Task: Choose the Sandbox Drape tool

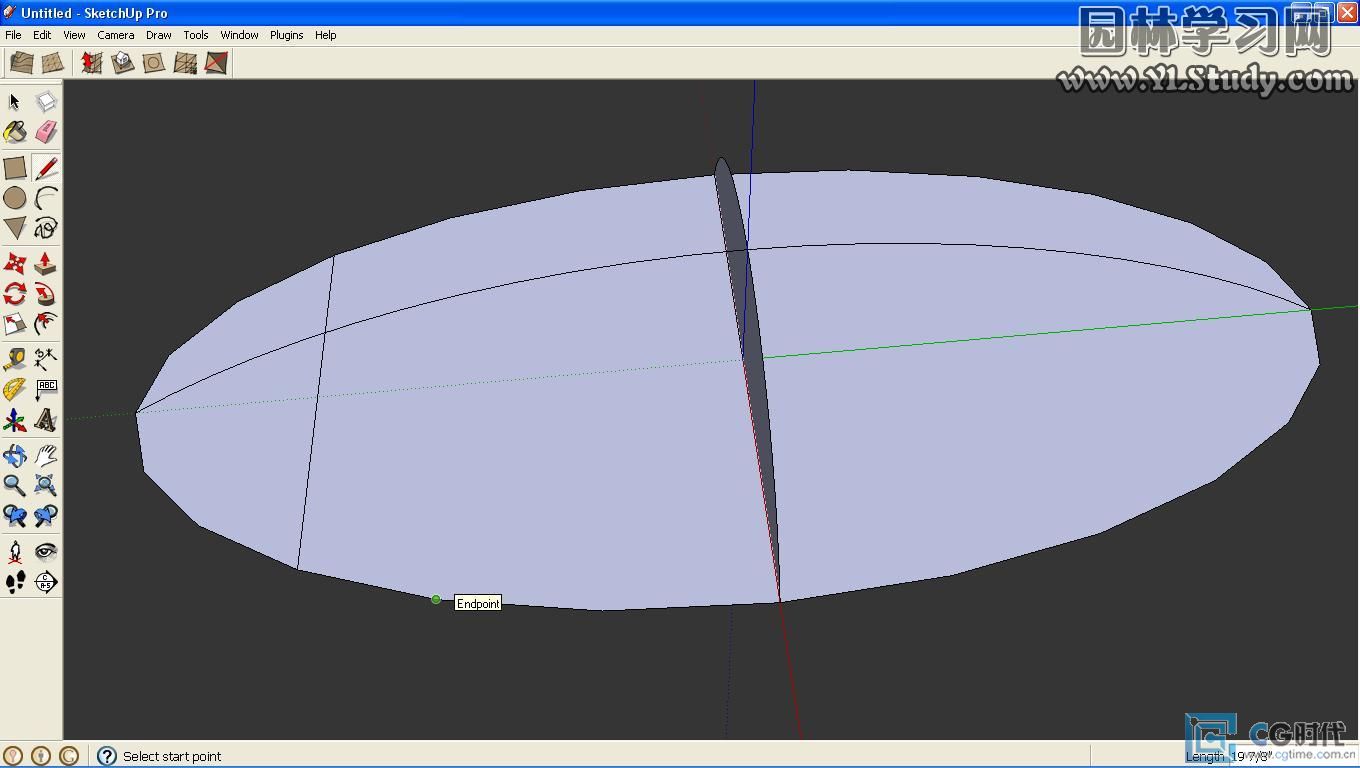Action: (153, 63)
